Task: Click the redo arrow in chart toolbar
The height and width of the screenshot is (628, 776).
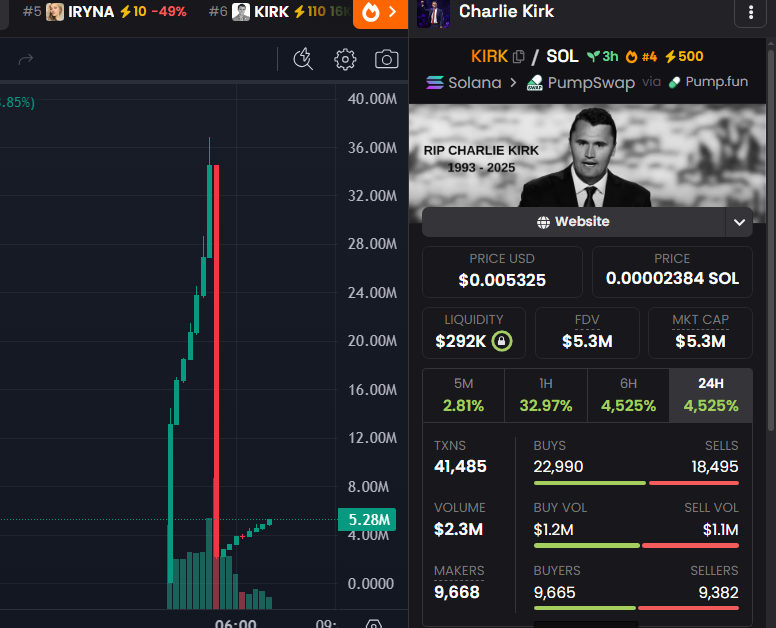Action: pyautogui.click(x=26, y=59)
